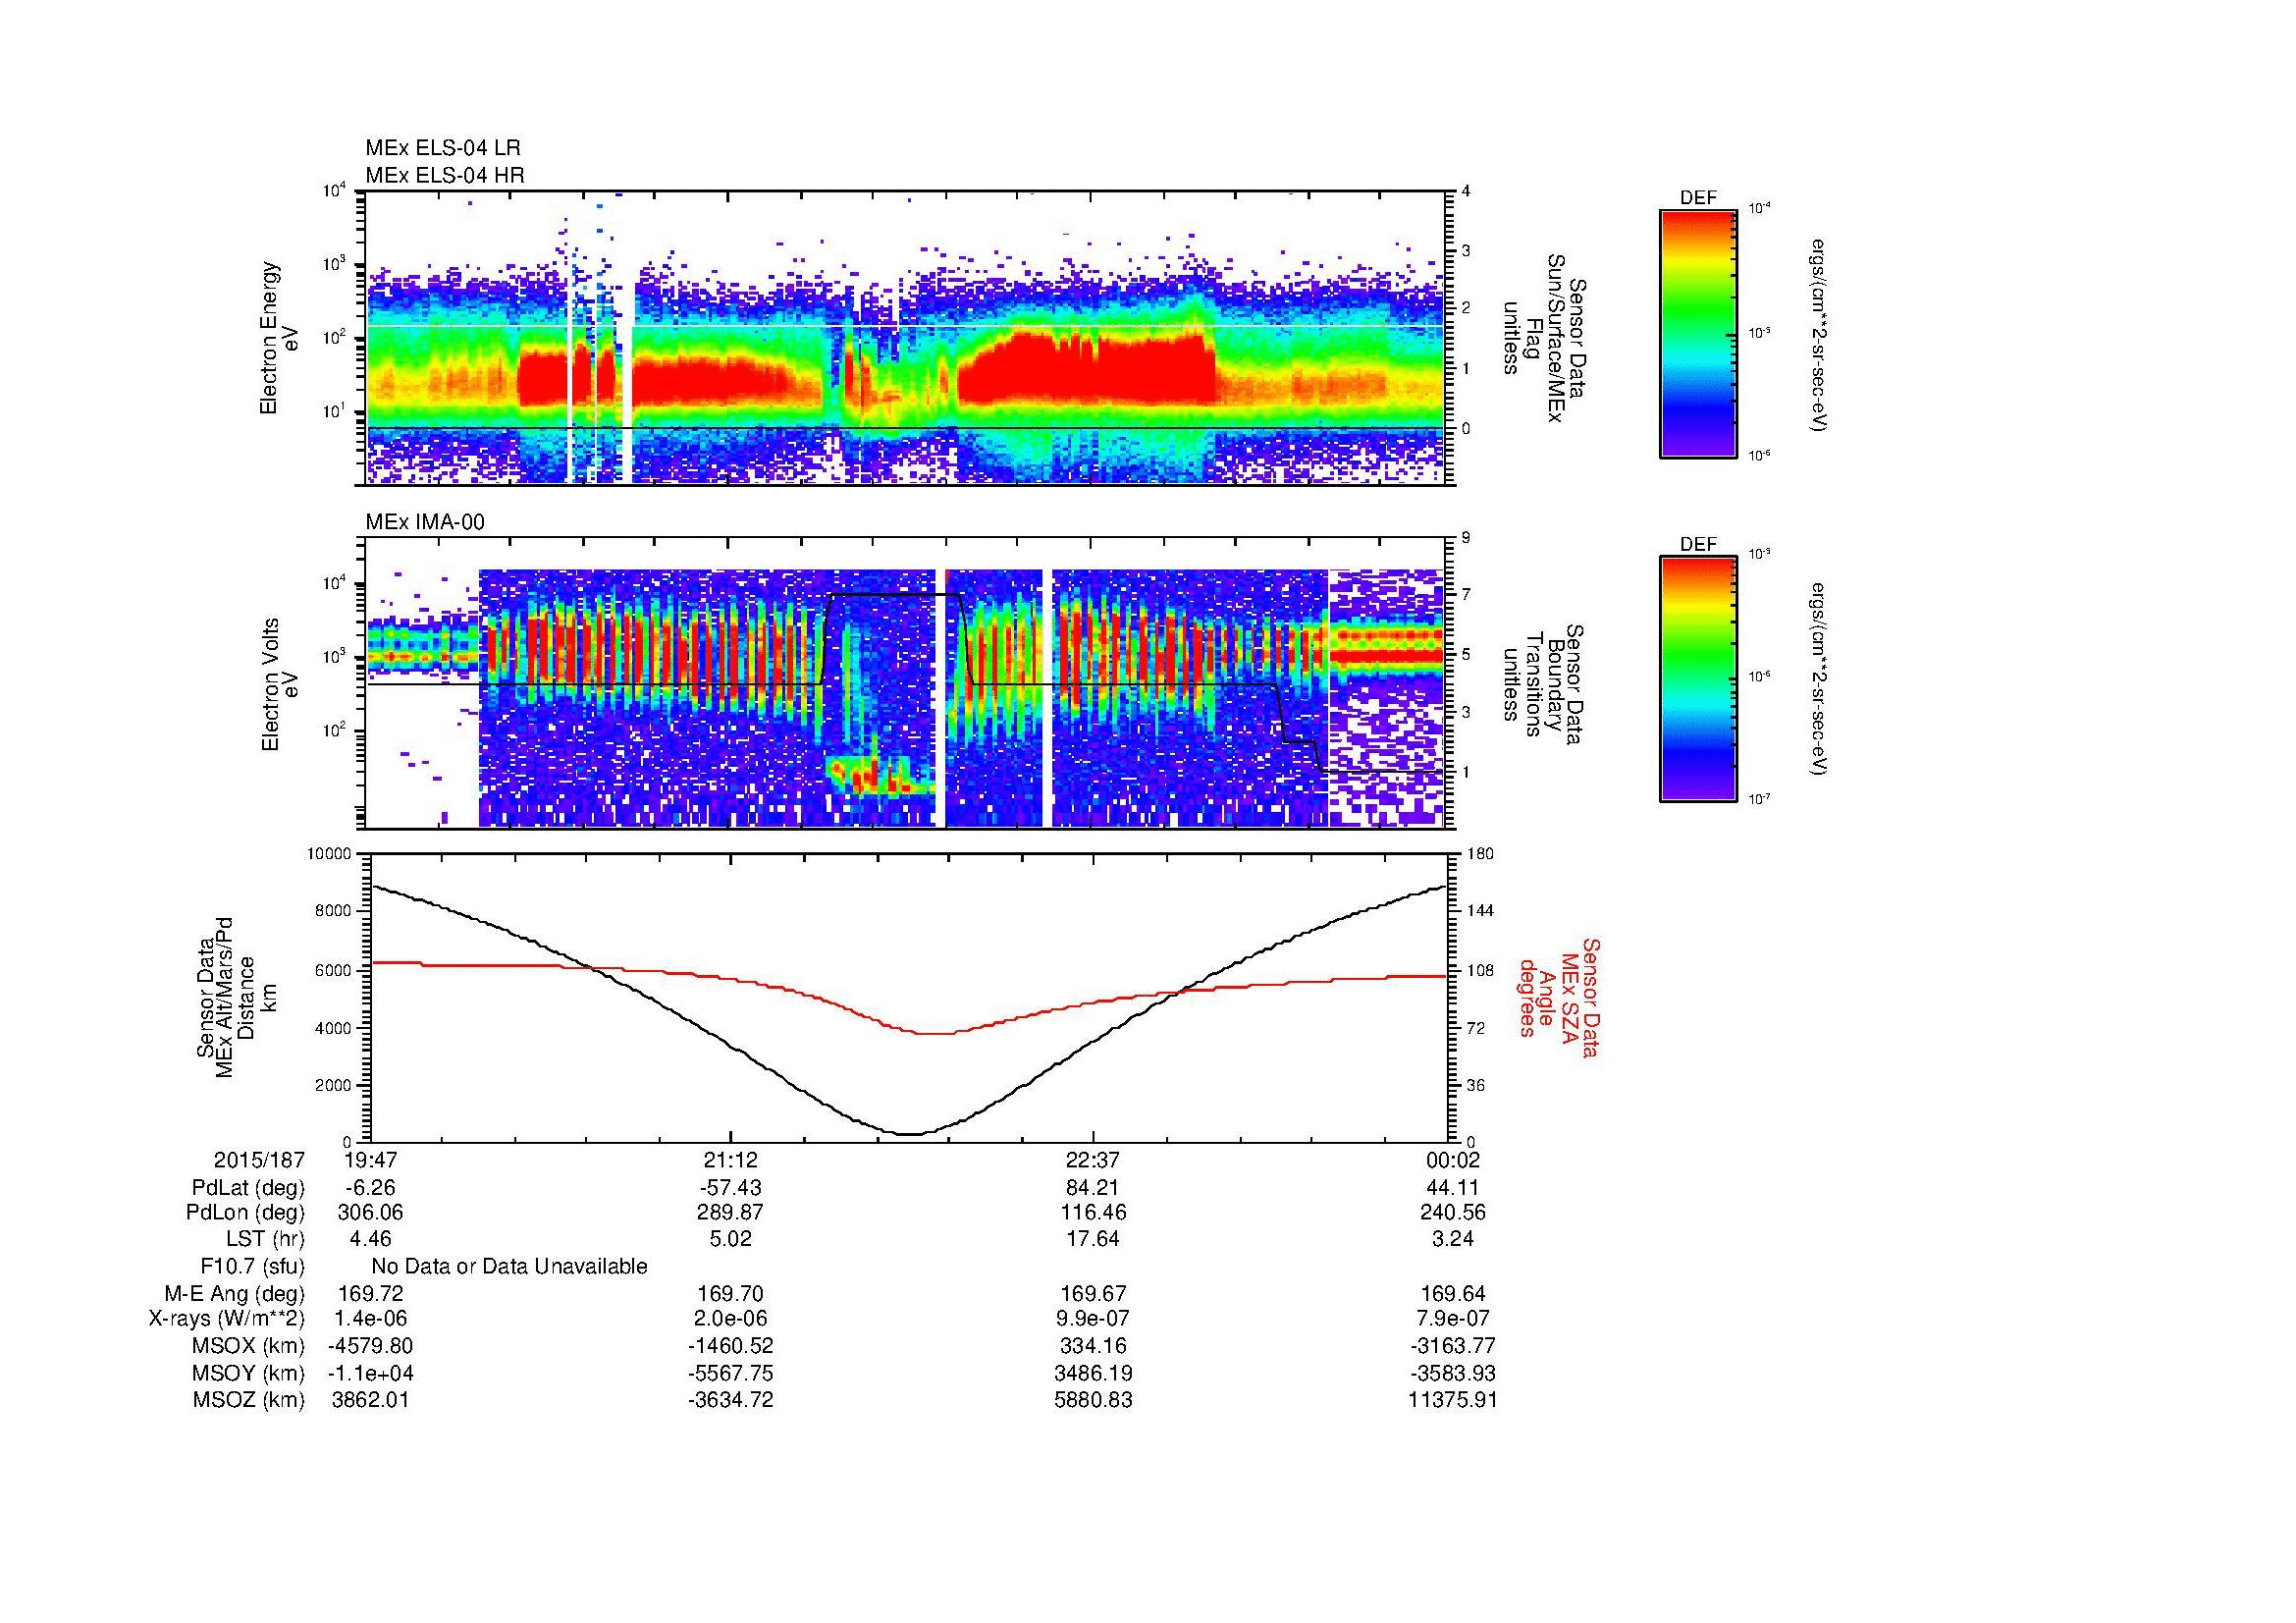Screen dimensions: 2296x1623
Task: Click the 'MSOZ (km)' row label
Action: coord(249,1400)
